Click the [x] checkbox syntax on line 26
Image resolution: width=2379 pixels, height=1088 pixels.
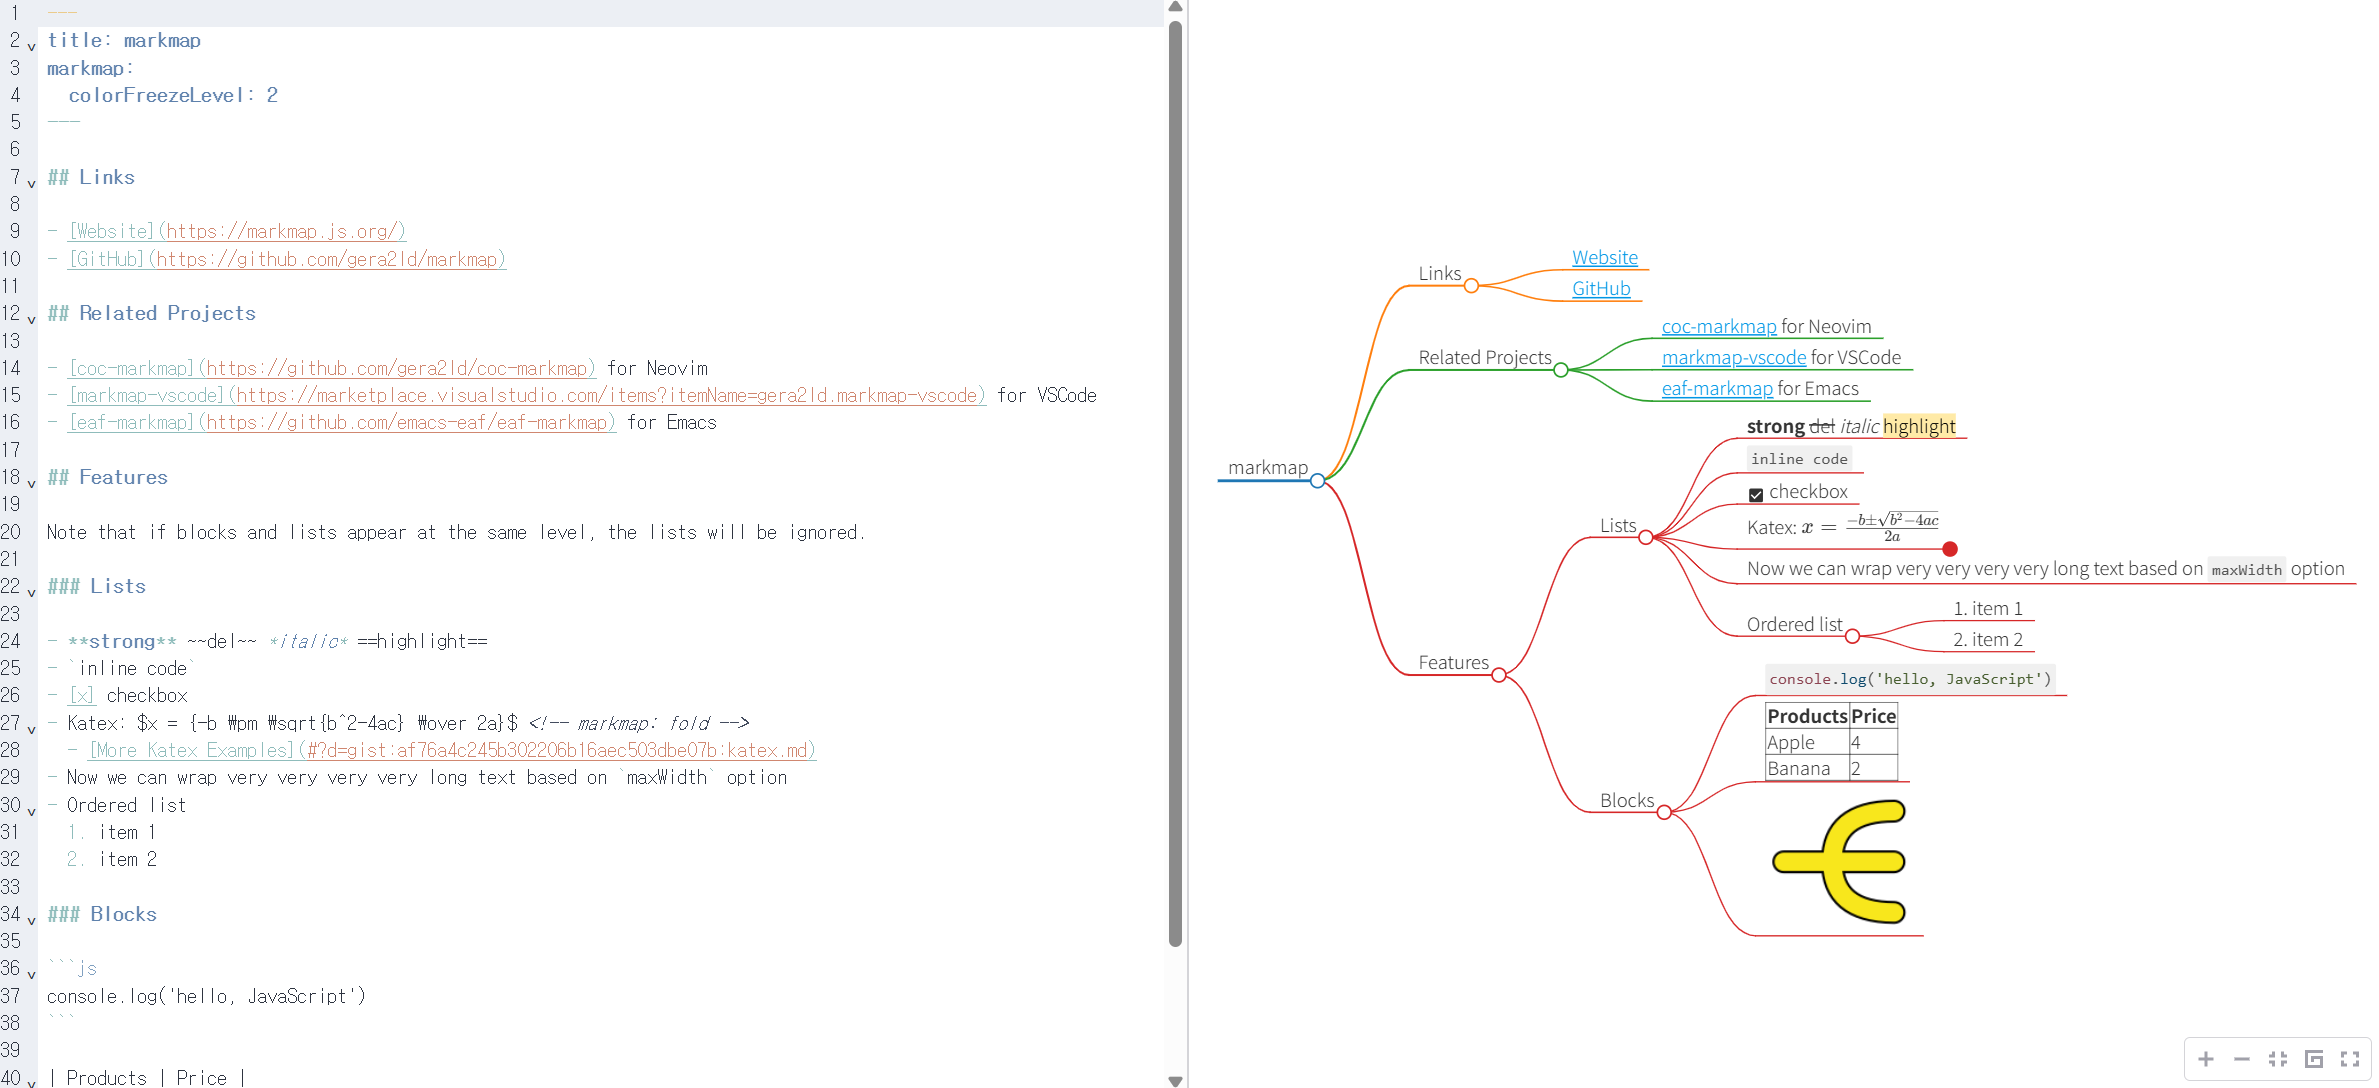pos(82,695)
